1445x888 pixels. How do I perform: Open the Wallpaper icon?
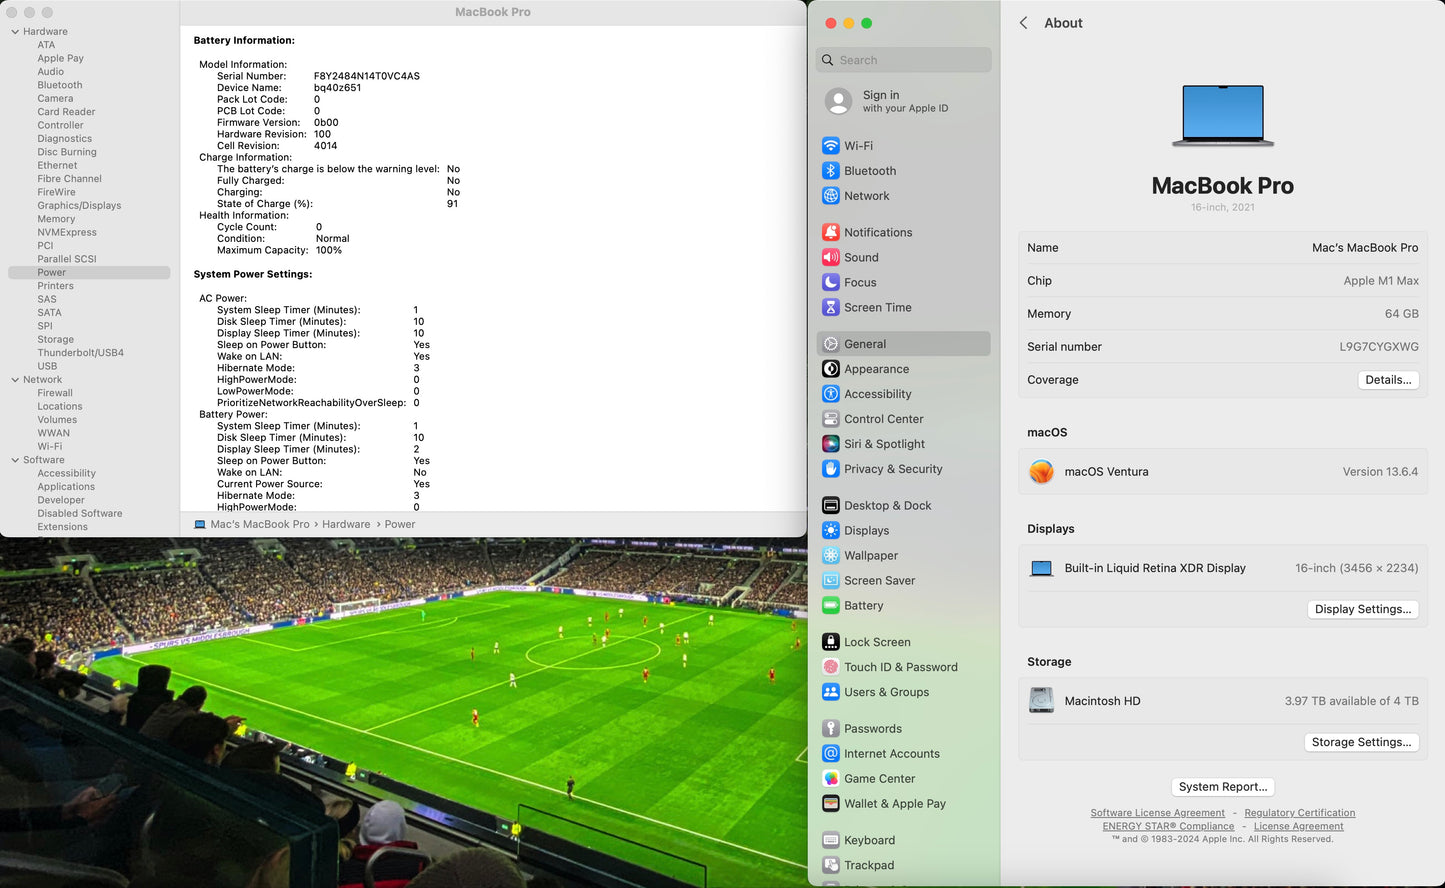(x=830, y=556)
